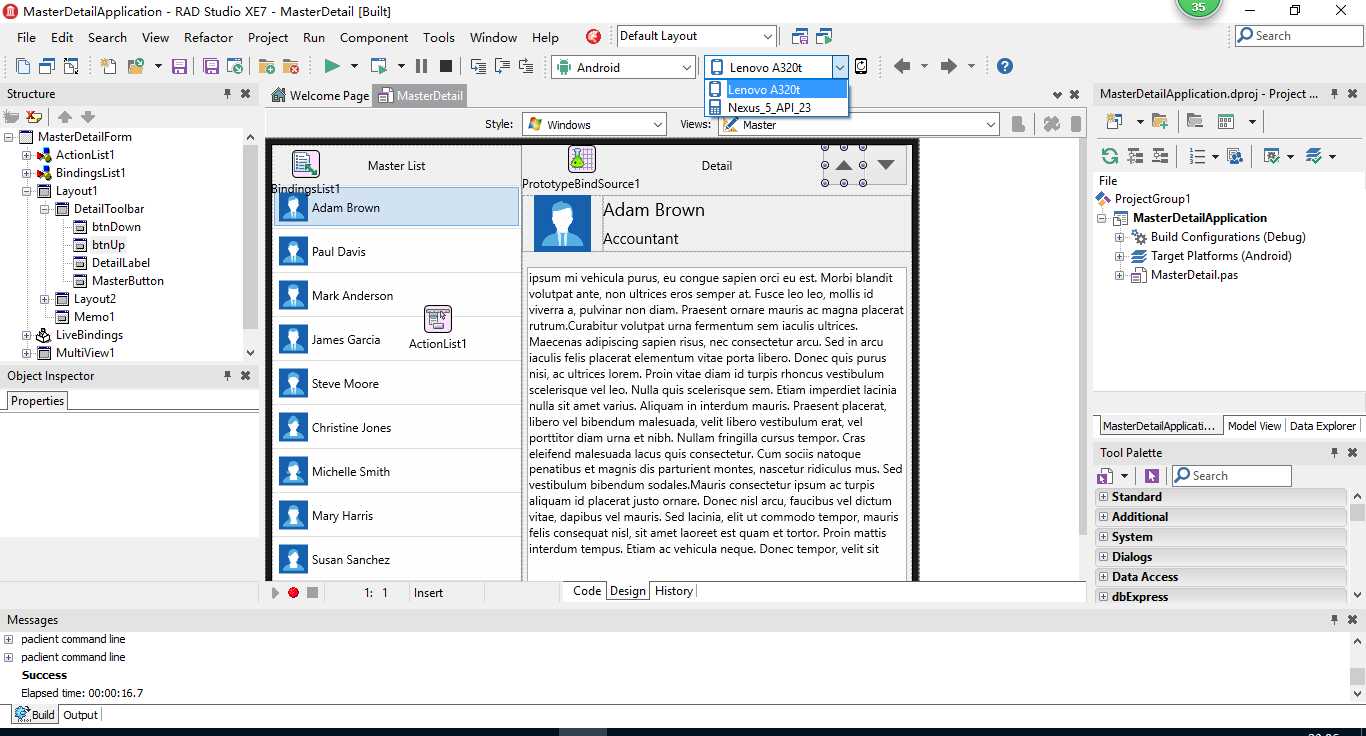This screenshot has height=736, width=1366.
Task: Open the Tools menu
Action: click(438, 37)
